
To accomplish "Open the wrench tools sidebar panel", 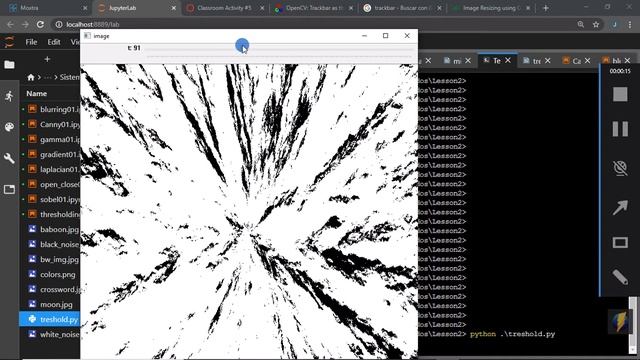I will click(9, 158).
